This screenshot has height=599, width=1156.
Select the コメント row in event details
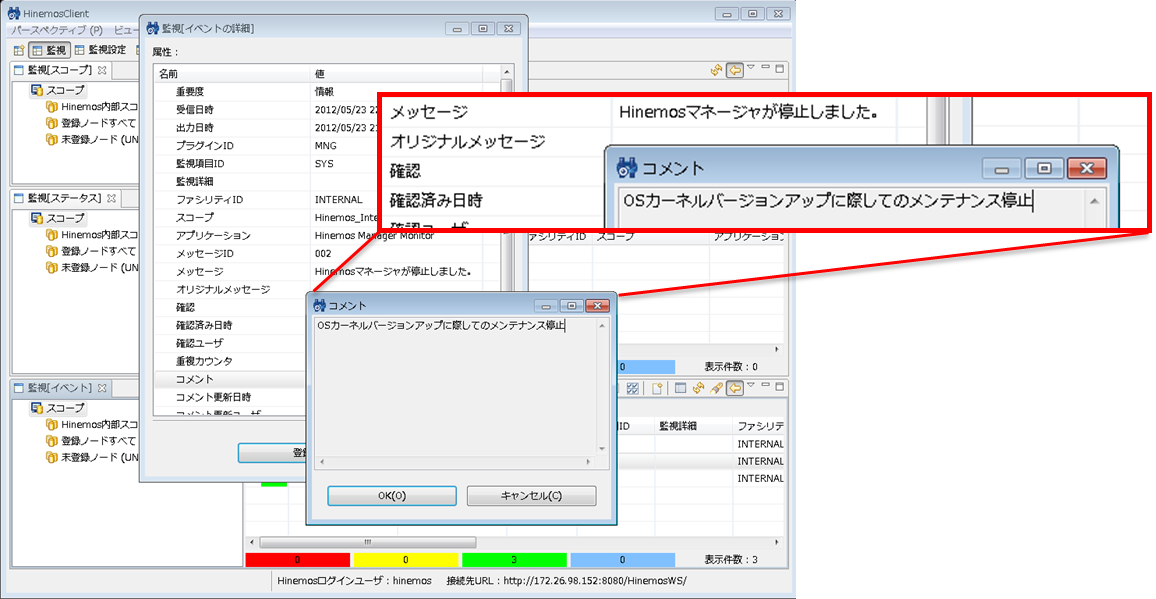point(231,379)
